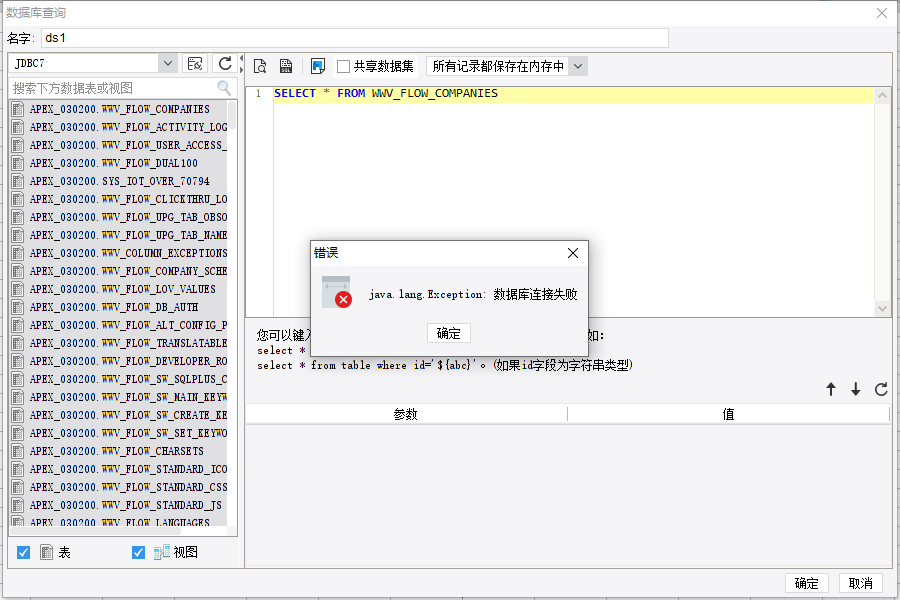Select APEX_030200.WWV_FLOW_COMPANIES table

118,109
